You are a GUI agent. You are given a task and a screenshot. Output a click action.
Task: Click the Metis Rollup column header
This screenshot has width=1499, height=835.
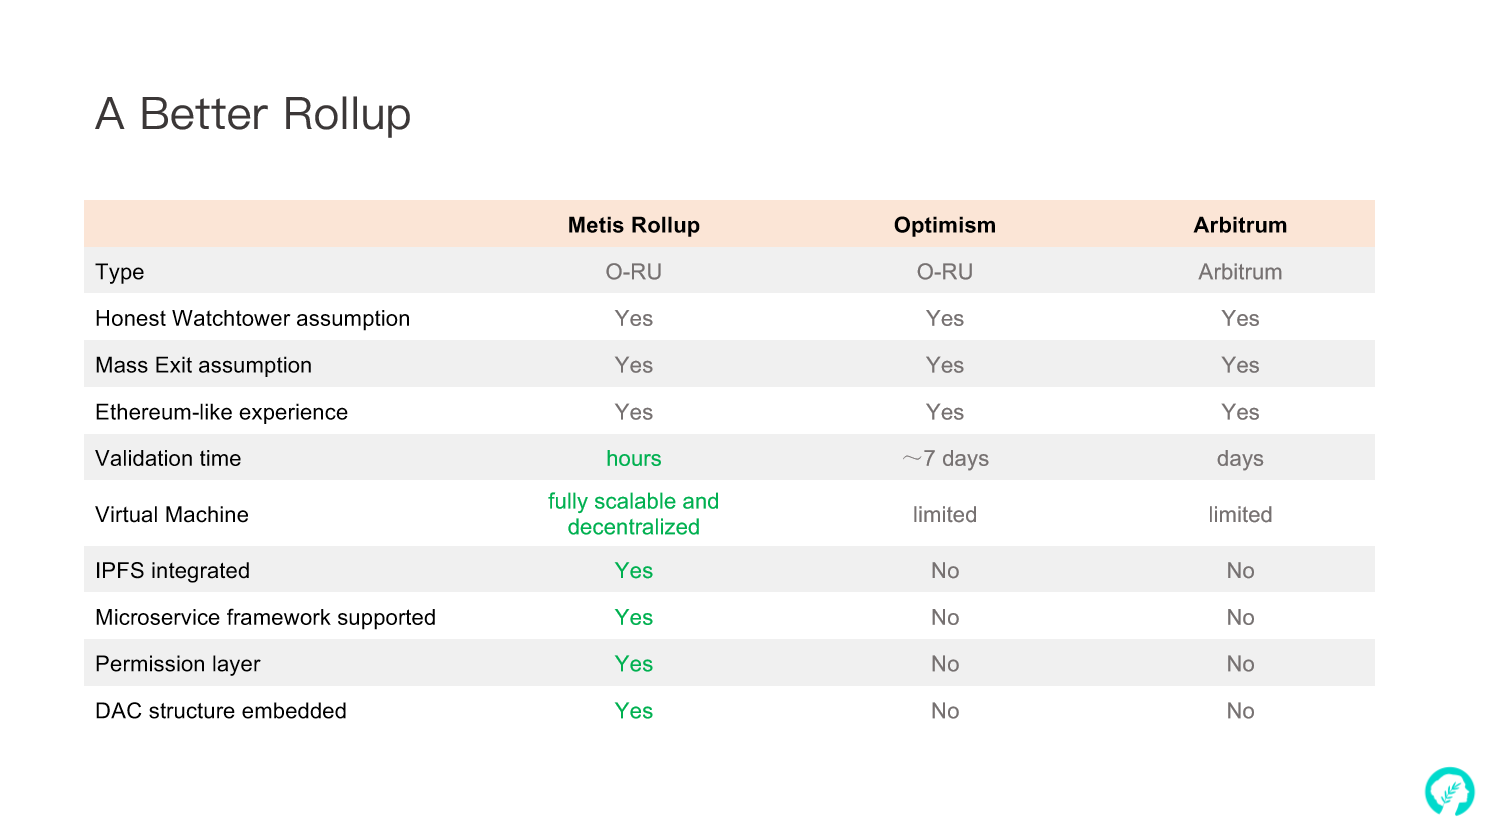pos(634,225)
